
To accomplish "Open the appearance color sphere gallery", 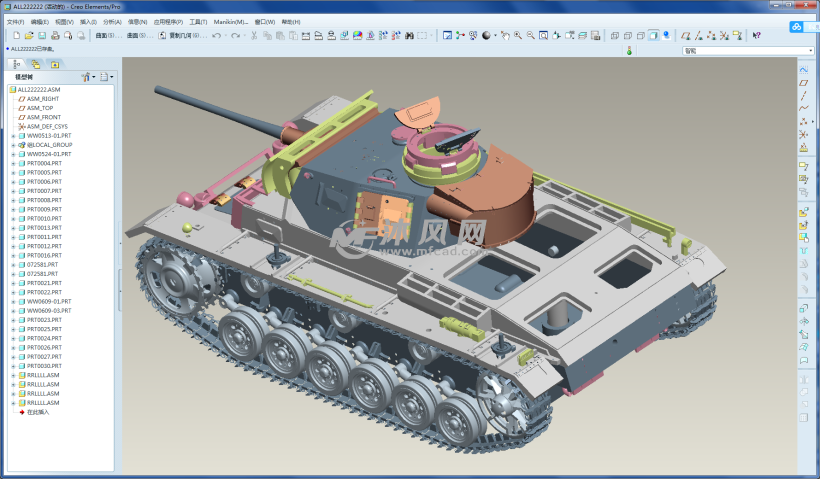I will [487, 35].
